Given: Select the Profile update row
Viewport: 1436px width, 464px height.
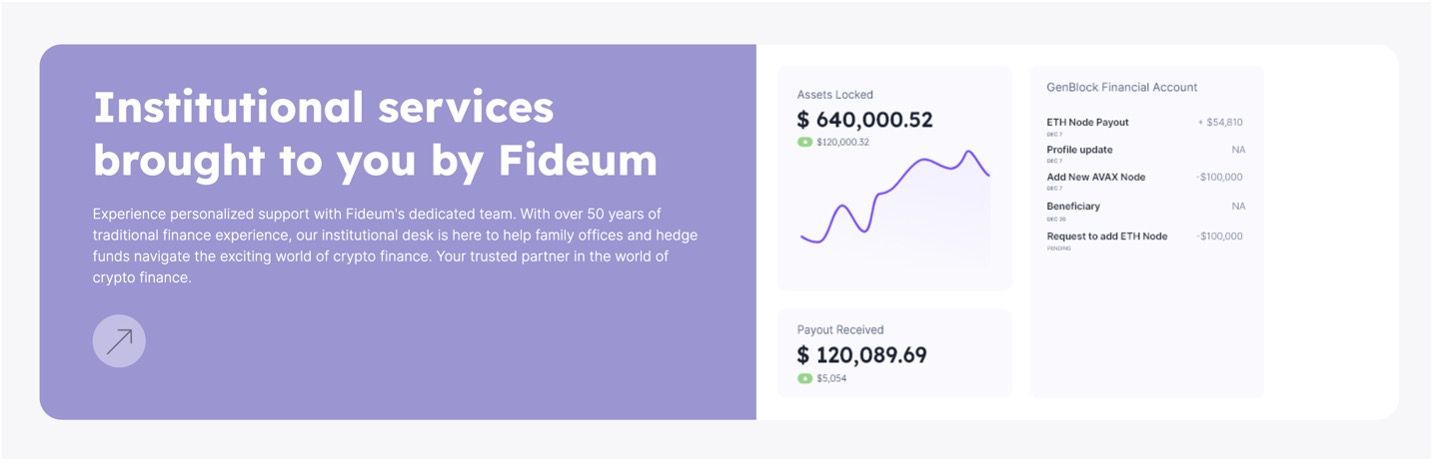Looking at the screenshot, I should [x=1145, y=153].
